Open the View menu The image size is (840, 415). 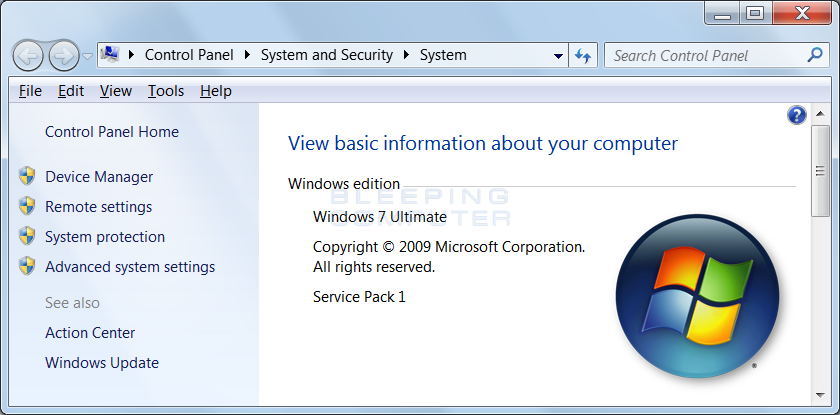pos(116,91)
